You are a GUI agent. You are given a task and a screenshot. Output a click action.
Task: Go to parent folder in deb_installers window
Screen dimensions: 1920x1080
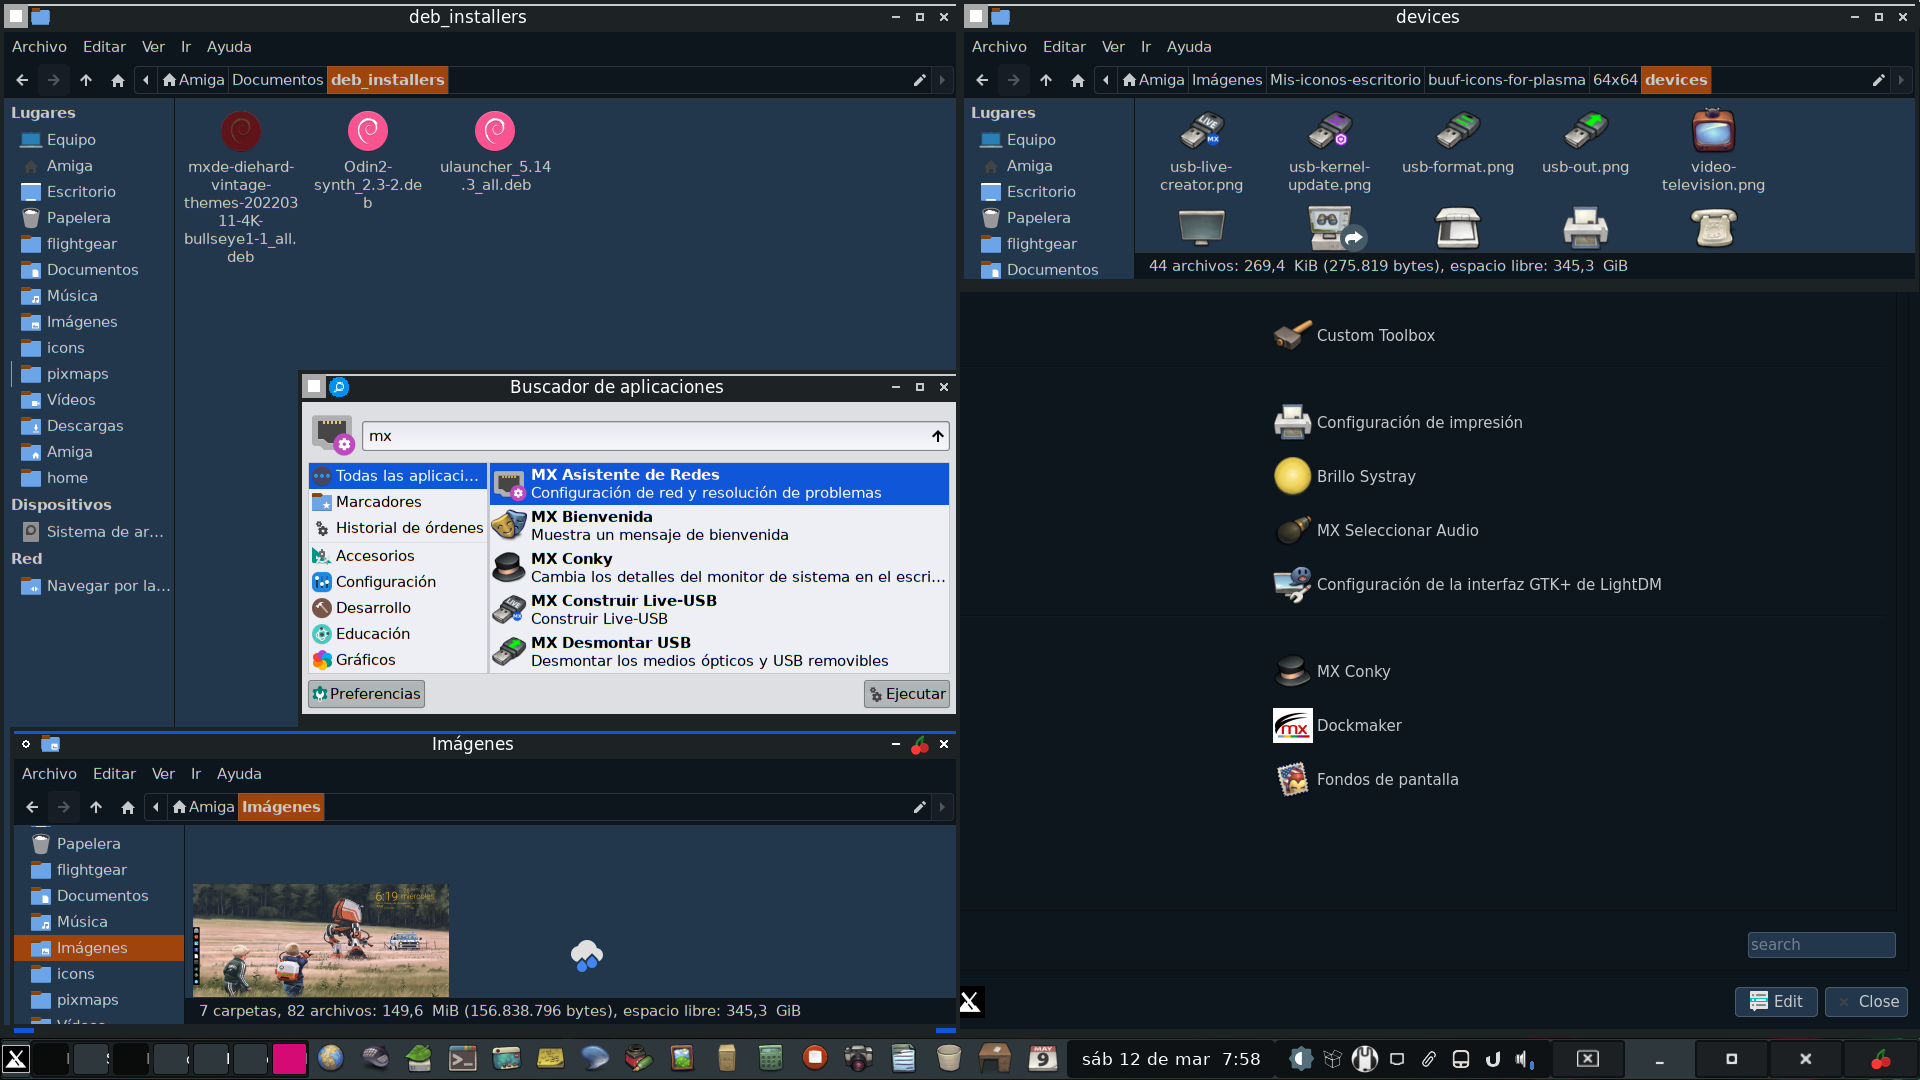point(86,80)
